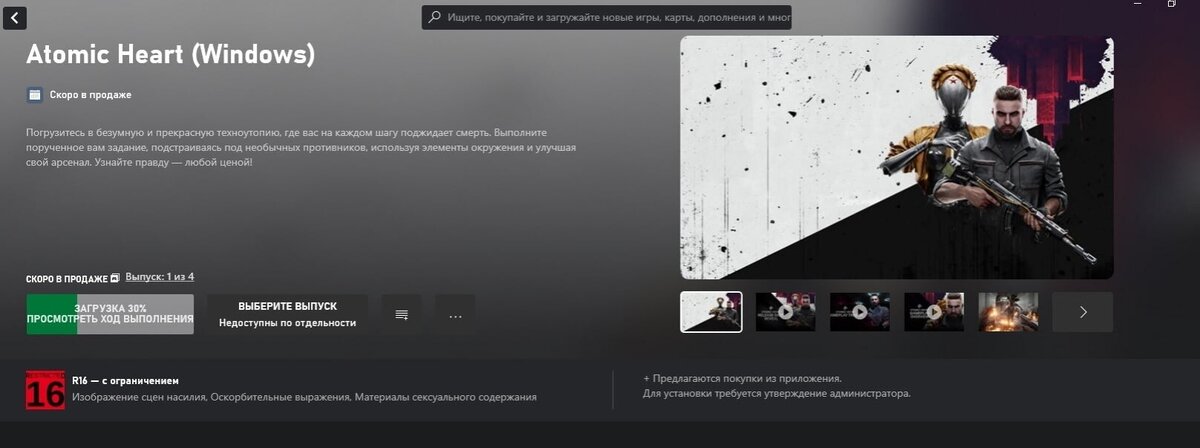Click the search magnifier icon
1200x448 pixels.
point(435,18)
